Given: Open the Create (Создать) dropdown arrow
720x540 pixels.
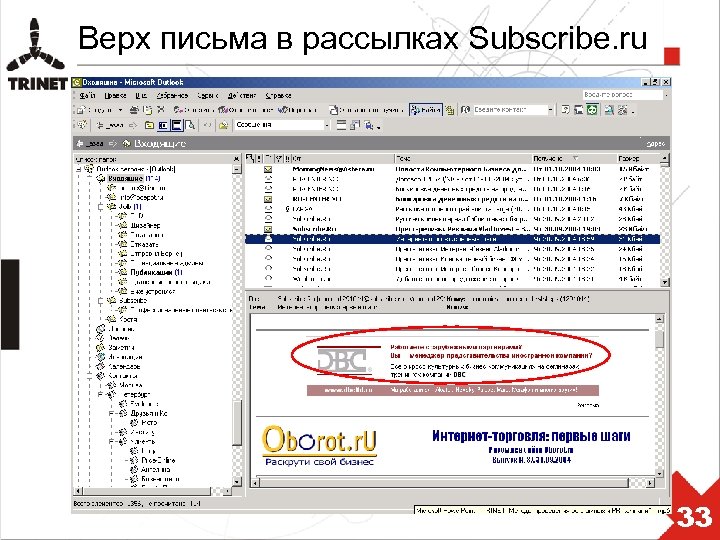Looking at the screenshot, I should (120, 110).
